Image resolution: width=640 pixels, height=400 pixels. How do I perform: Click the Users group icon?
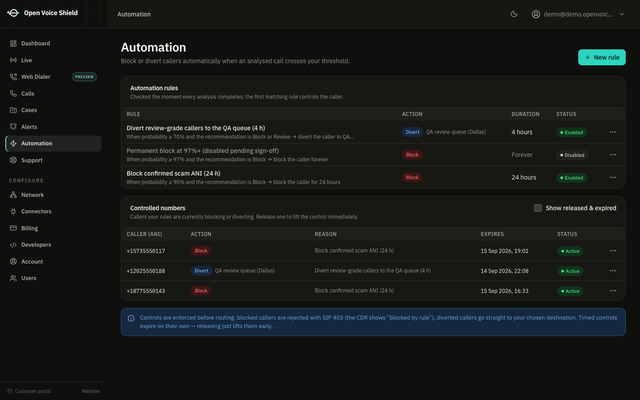click(x=13, y=278)
